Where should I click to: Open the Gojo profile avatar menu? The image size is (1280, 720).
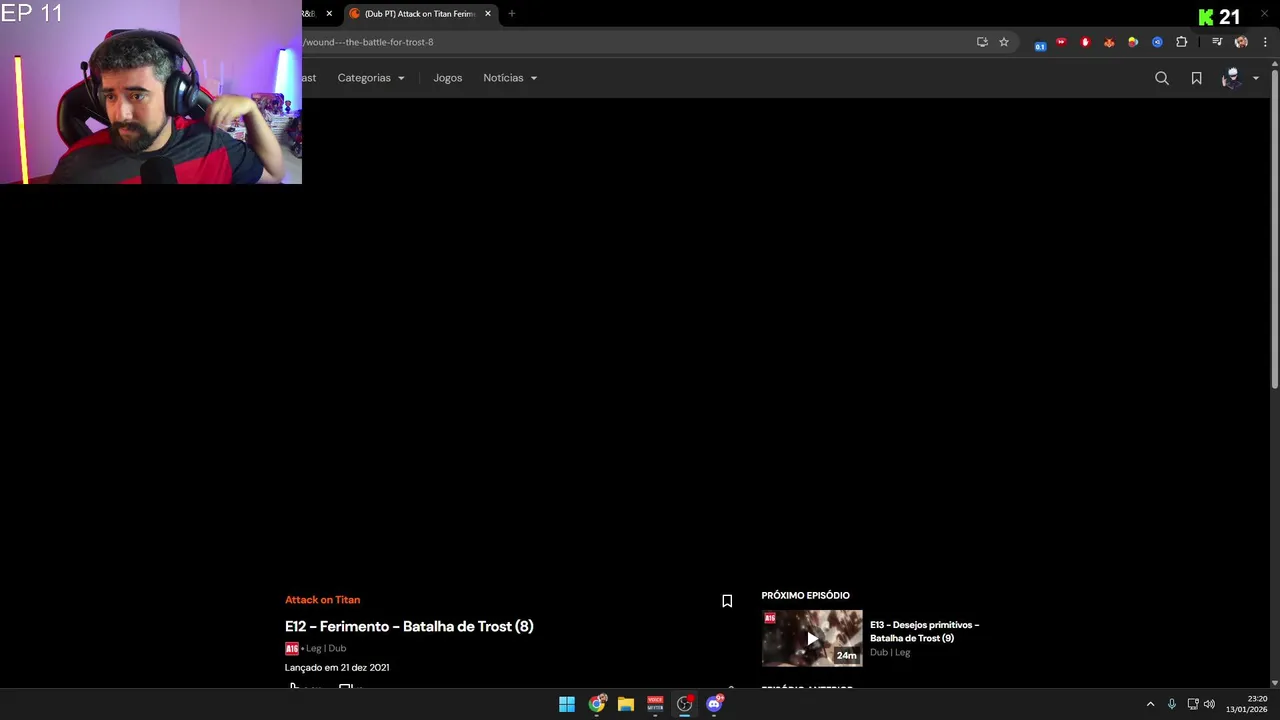(x=1231, y=78)
